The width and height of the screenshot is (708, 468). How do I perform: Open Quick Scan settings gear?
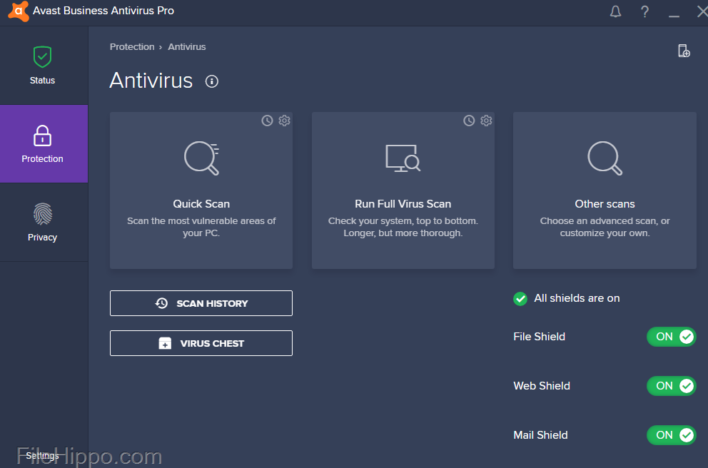point(285,121)
